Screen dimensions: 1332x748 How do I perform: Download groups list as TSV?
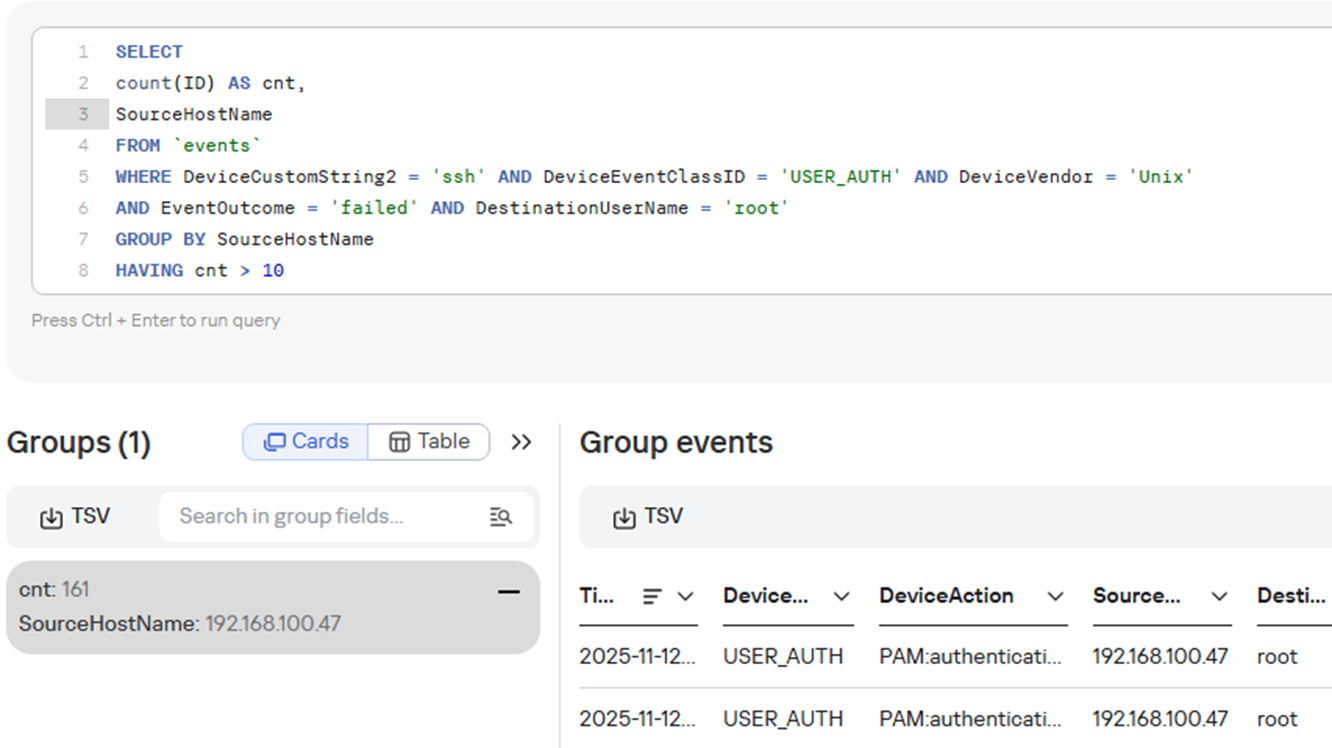pyautogui.click(x=75, y=517)
